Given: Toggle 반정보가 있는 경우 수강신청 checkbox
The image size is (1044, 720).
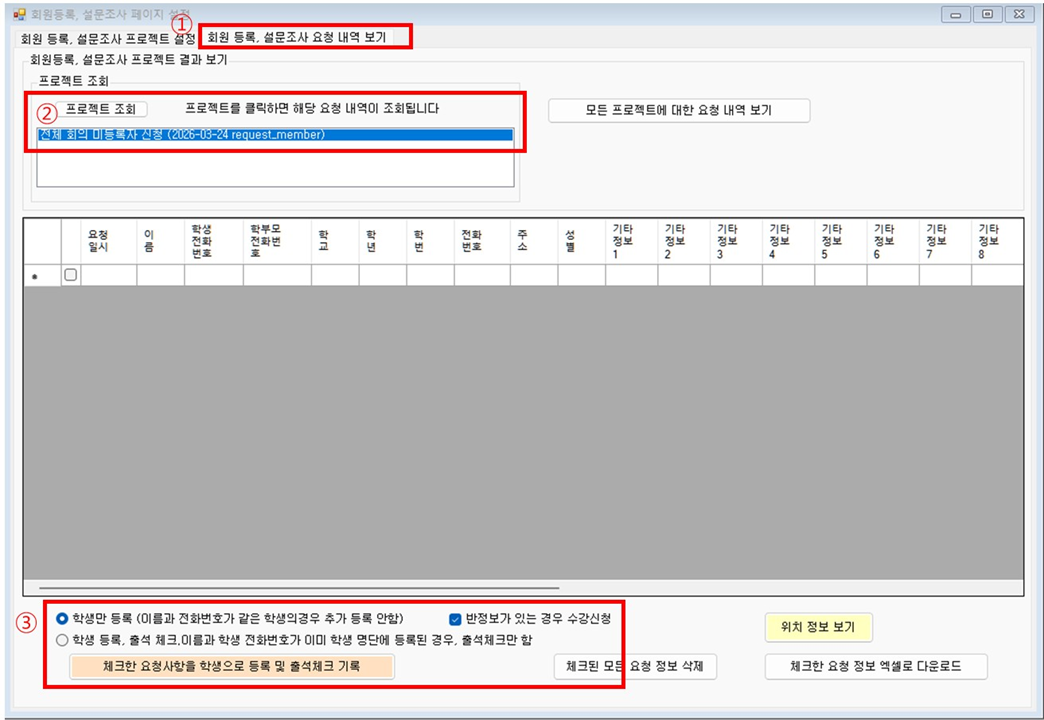Looking at the screenshot, I should [x=456, y=618].
